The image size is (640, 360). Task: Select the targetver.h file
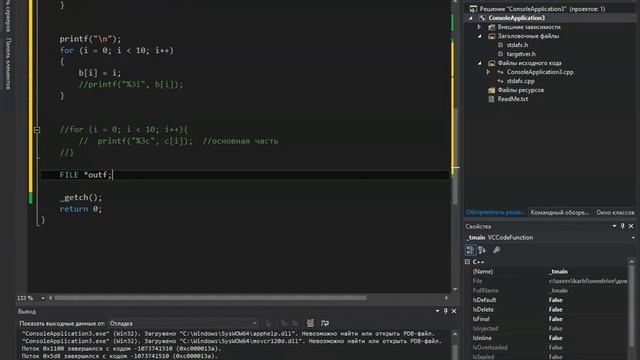click(521, 54)
